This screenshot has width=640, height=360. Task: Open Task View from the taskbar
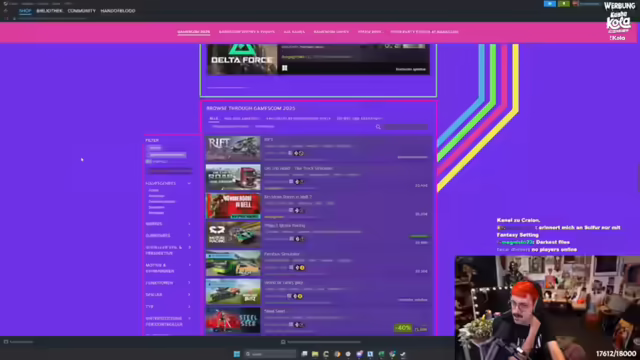(304, 354)
